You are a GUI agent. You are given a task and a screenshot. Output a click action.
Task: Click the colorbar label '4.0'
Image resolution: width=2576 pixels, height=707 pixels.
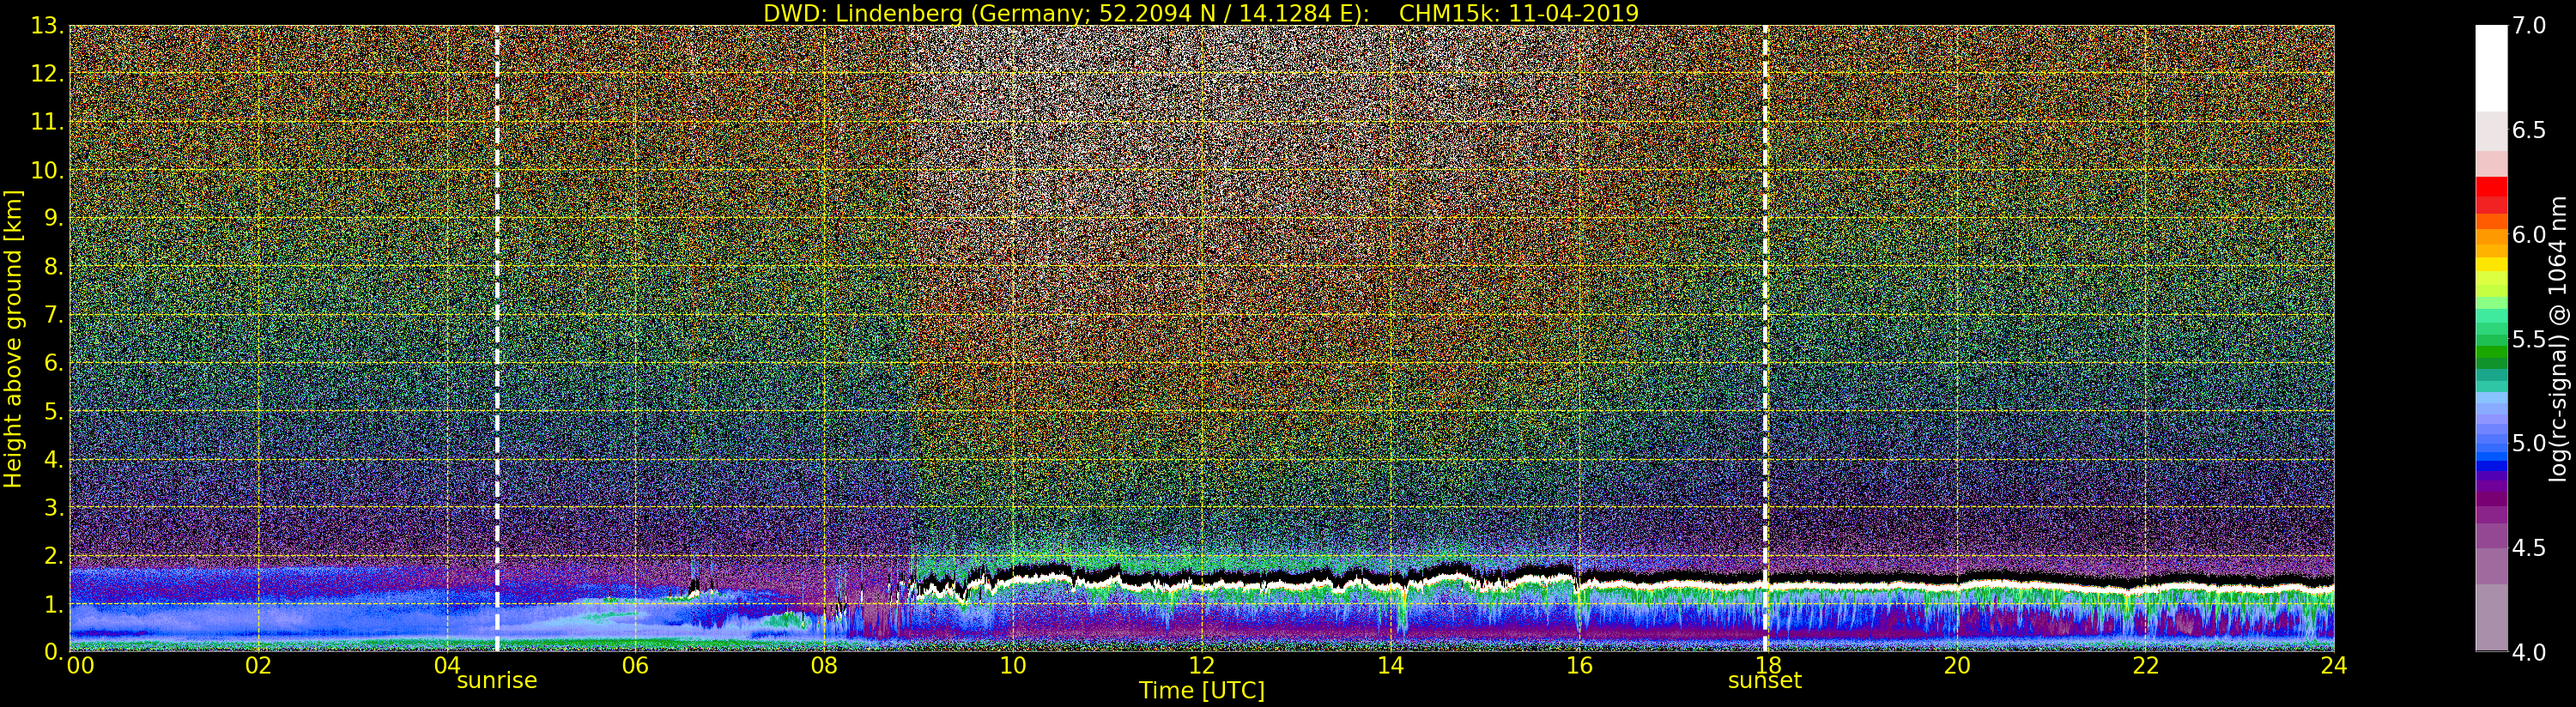(x=2529, y=652)
